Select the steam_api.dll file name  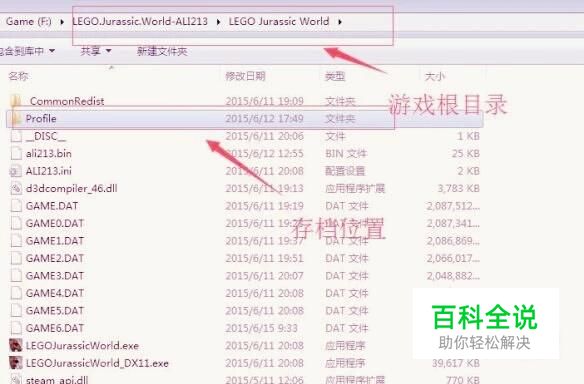click(x=57, y=380)
